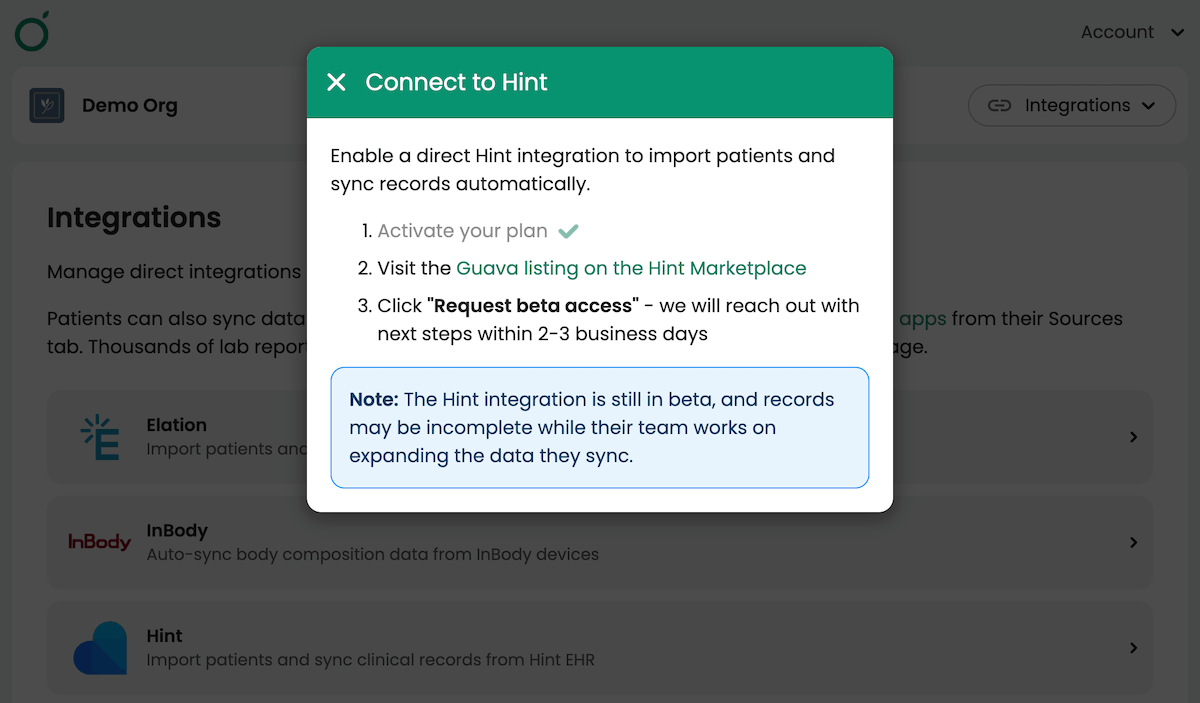Click the InBody description about body composition data
The width and height of the screenshot is (1200, 703).
coord(373,554)
